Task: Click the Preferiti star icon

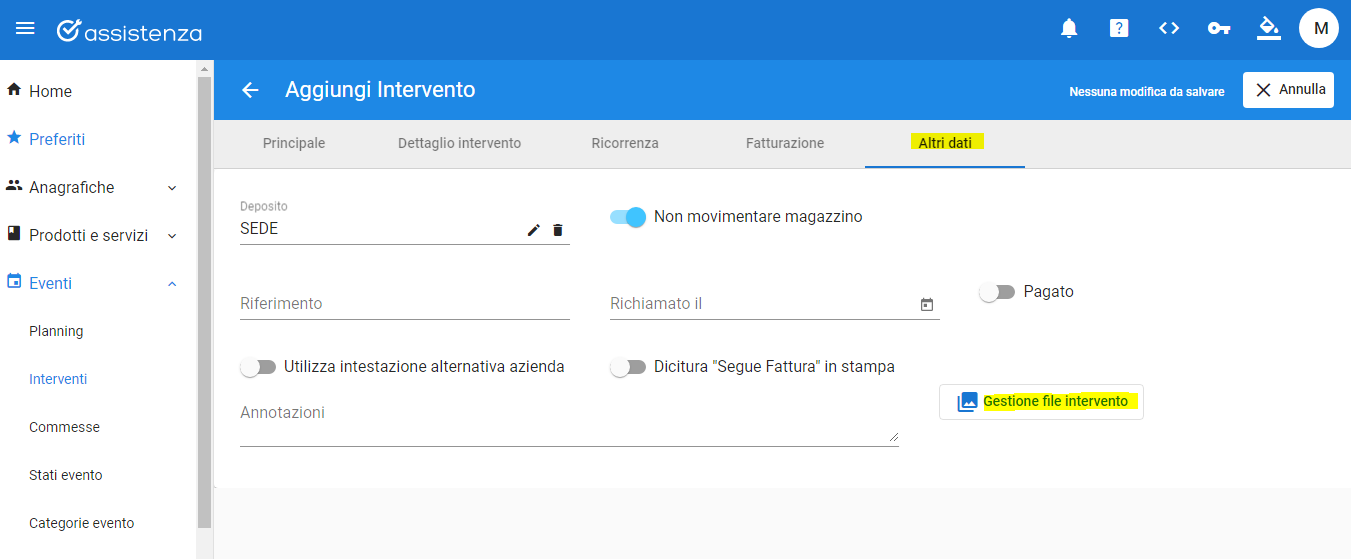Action: pyautogui.click(x=14, y=138)
